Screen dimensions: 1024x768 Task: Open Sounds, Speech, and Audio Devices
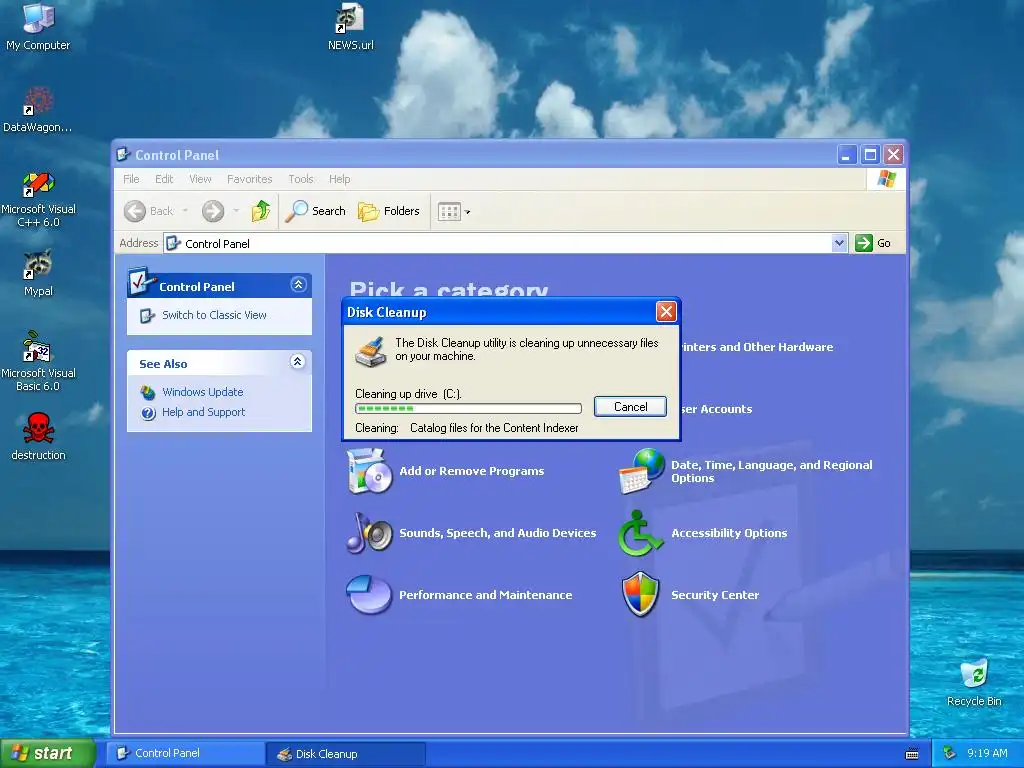(x=498, y=533)
